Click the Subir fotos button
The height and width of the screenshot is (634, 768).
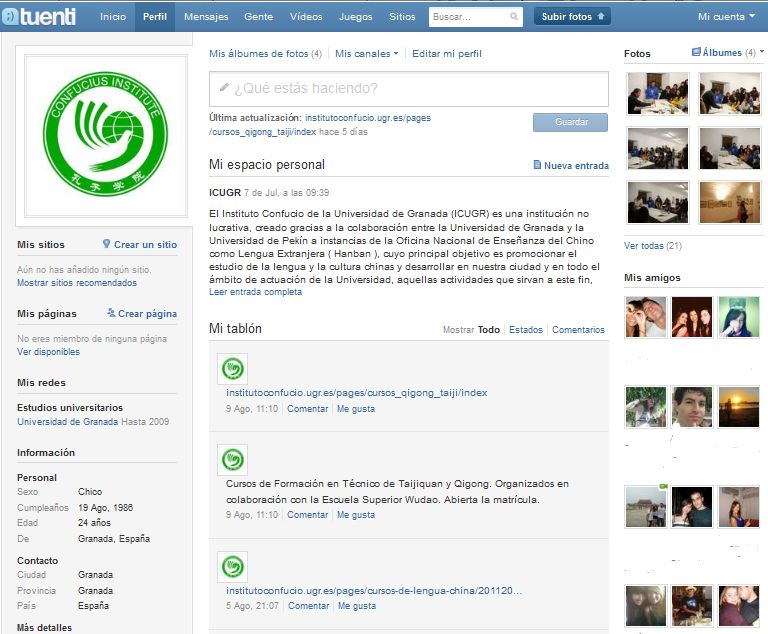click(x=572, y=16)
